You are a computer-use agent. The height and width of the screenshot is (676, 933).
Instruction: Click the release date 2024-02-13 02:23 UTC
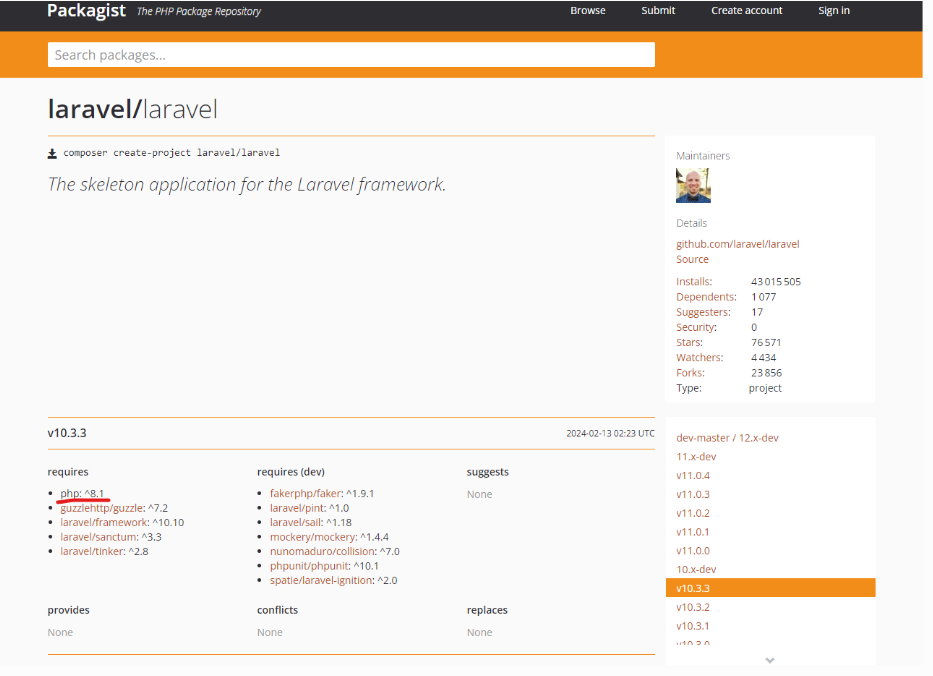click(610, 433)
